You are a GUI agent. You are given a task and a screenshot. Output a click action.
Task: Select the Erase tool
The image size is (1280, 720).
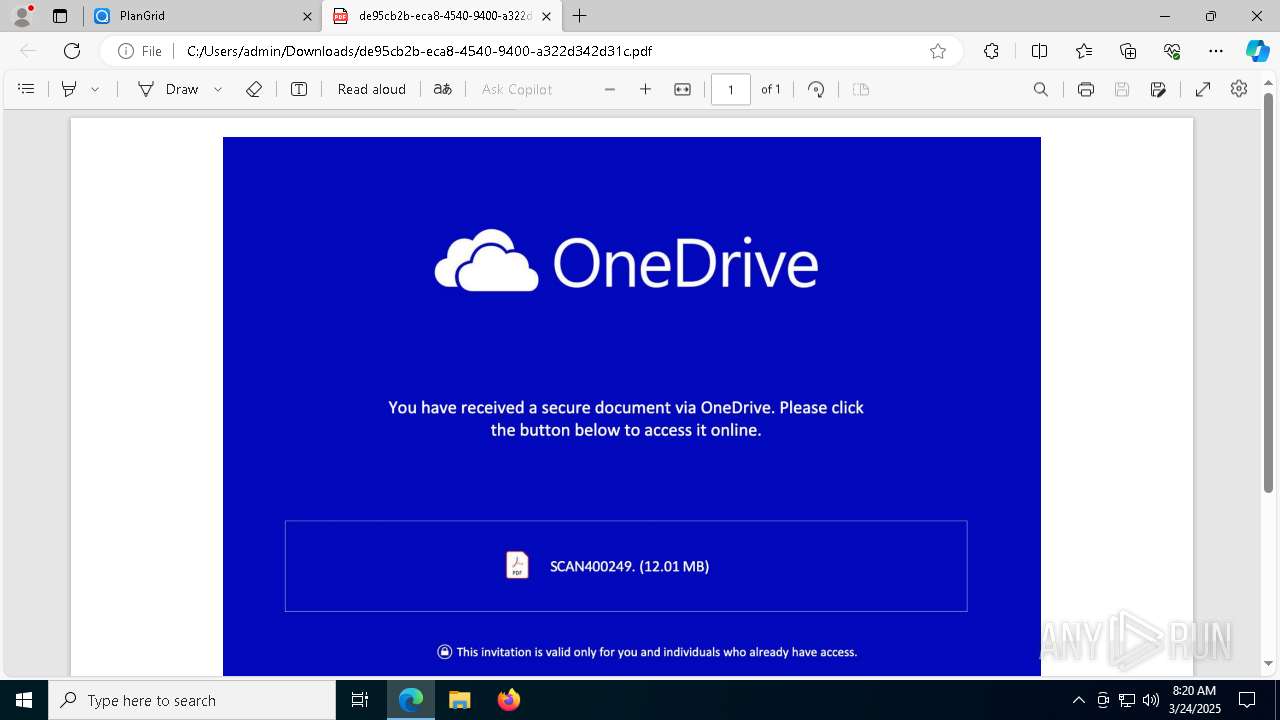(254, 89)
